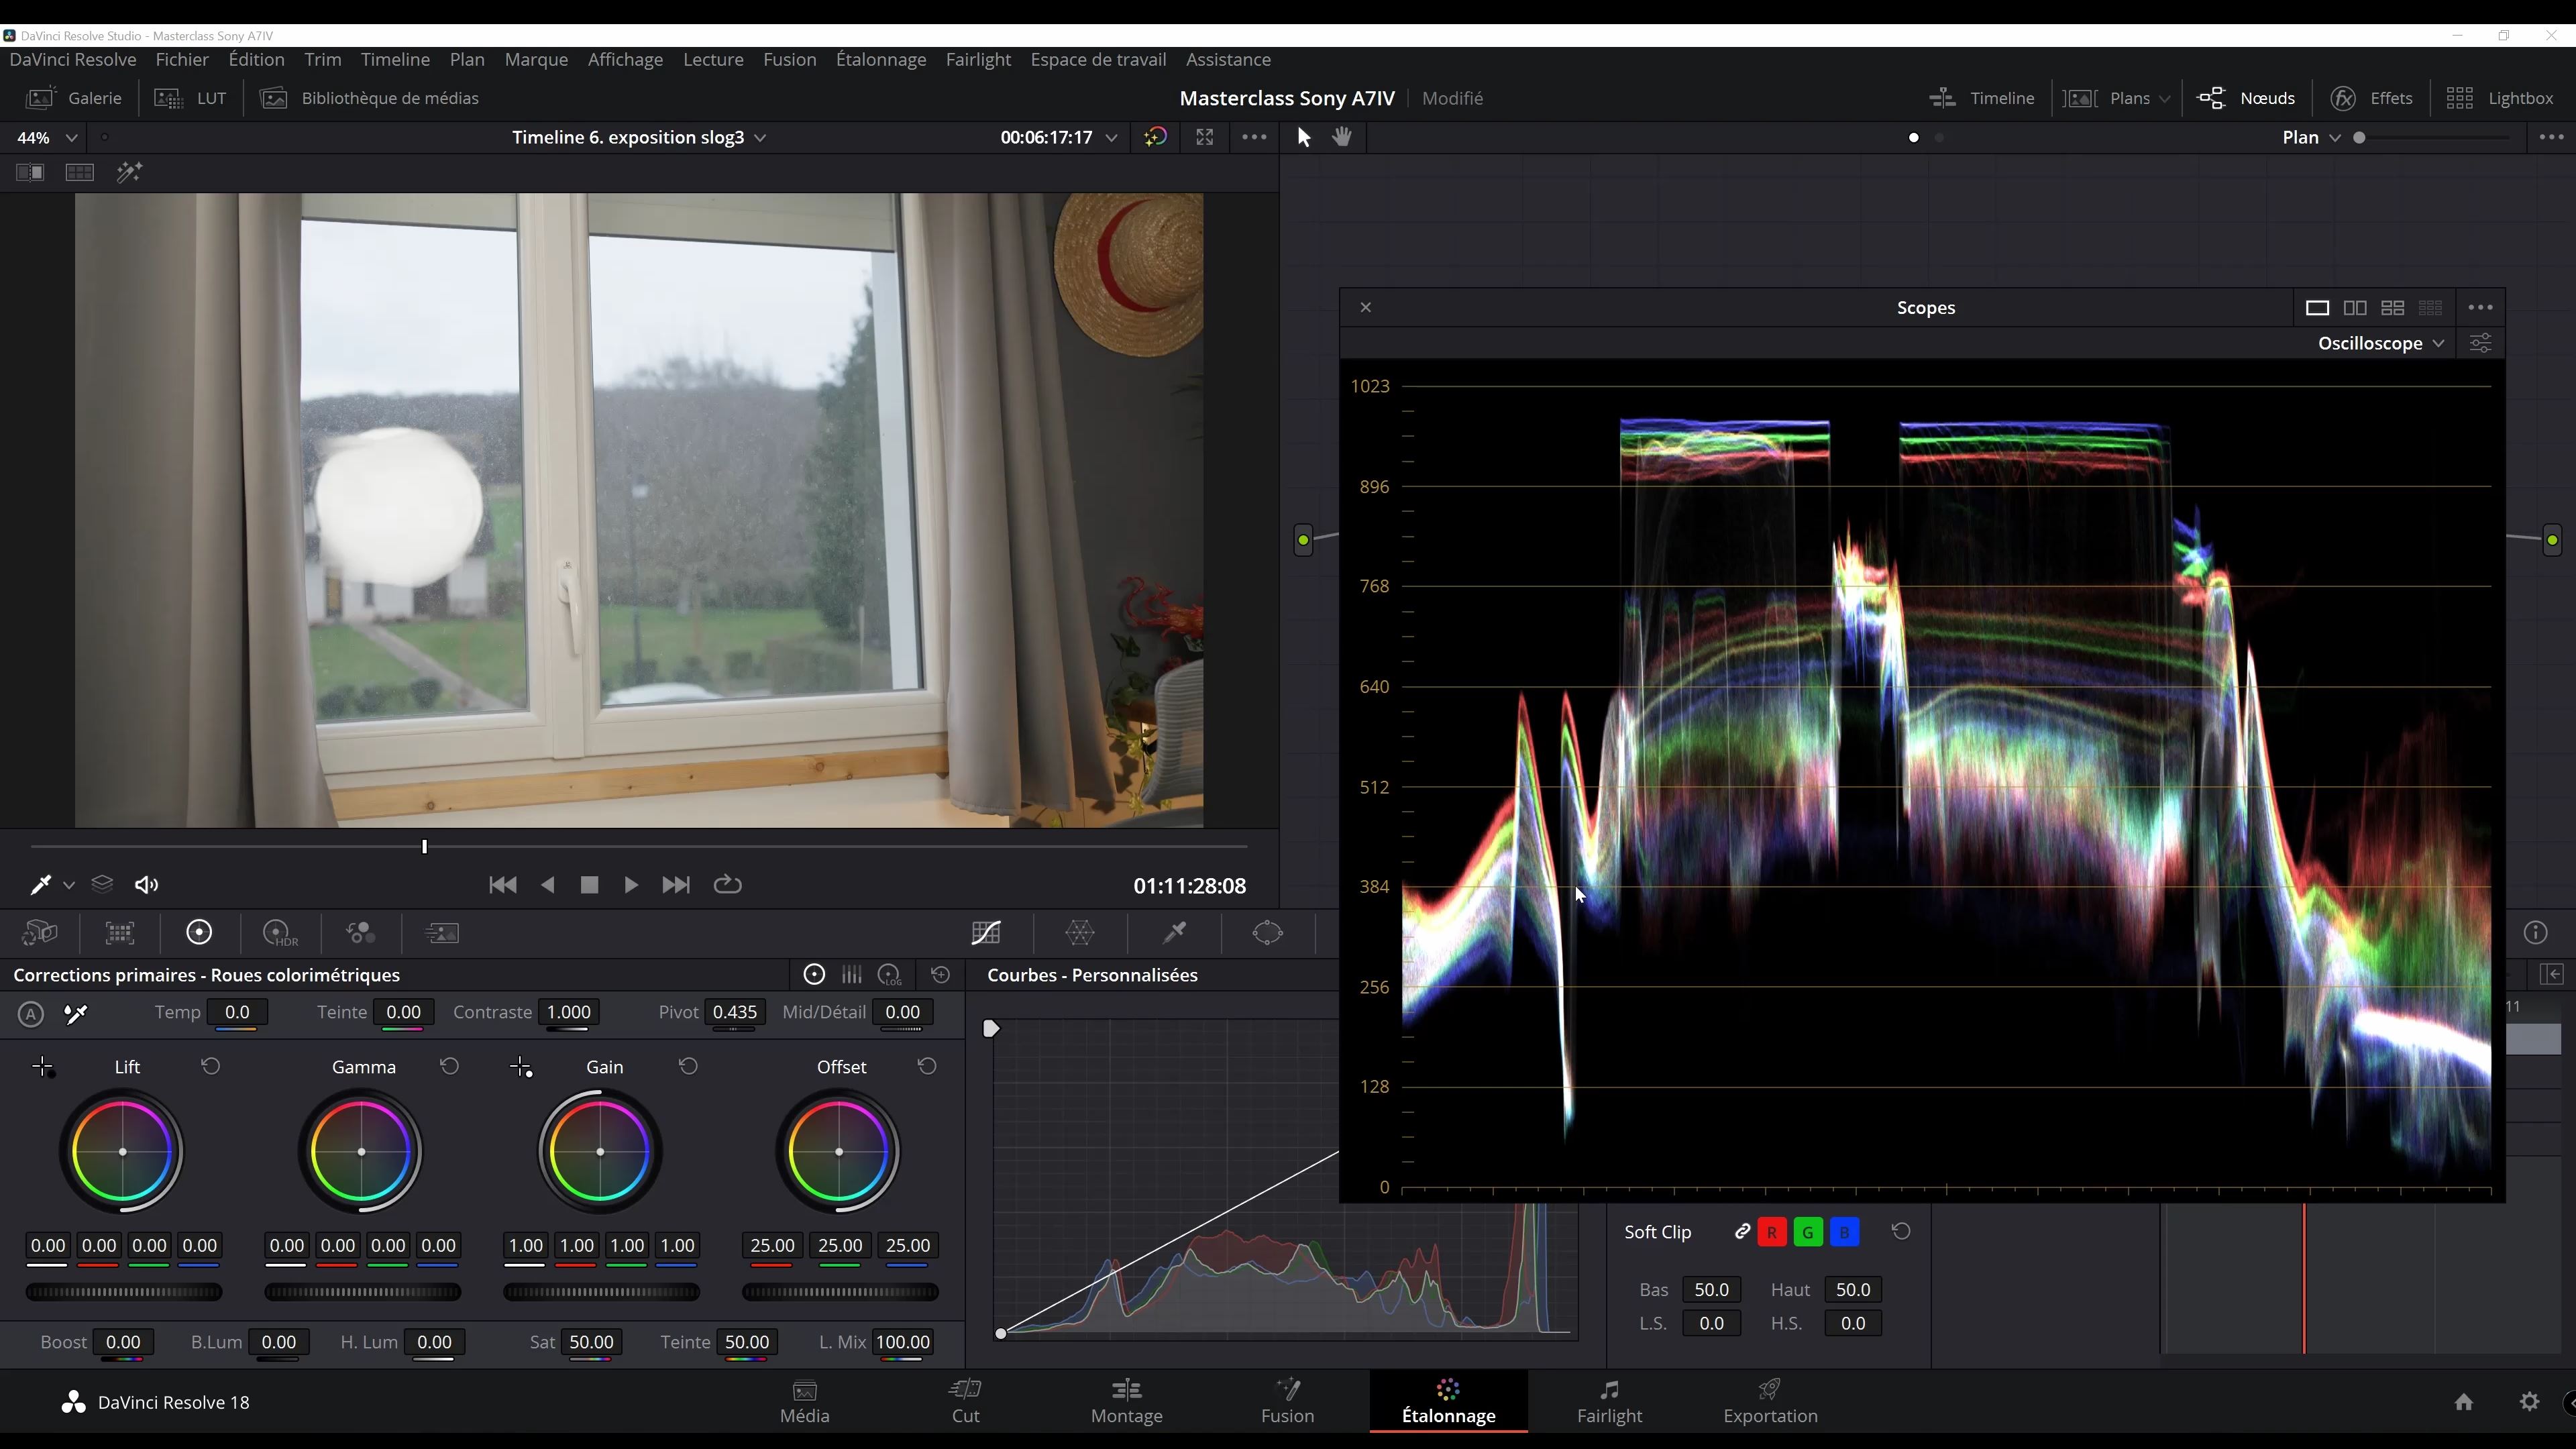Toggle loop playback
Viewport: 2576px width, 1449px height.
(x=727, y=885)
